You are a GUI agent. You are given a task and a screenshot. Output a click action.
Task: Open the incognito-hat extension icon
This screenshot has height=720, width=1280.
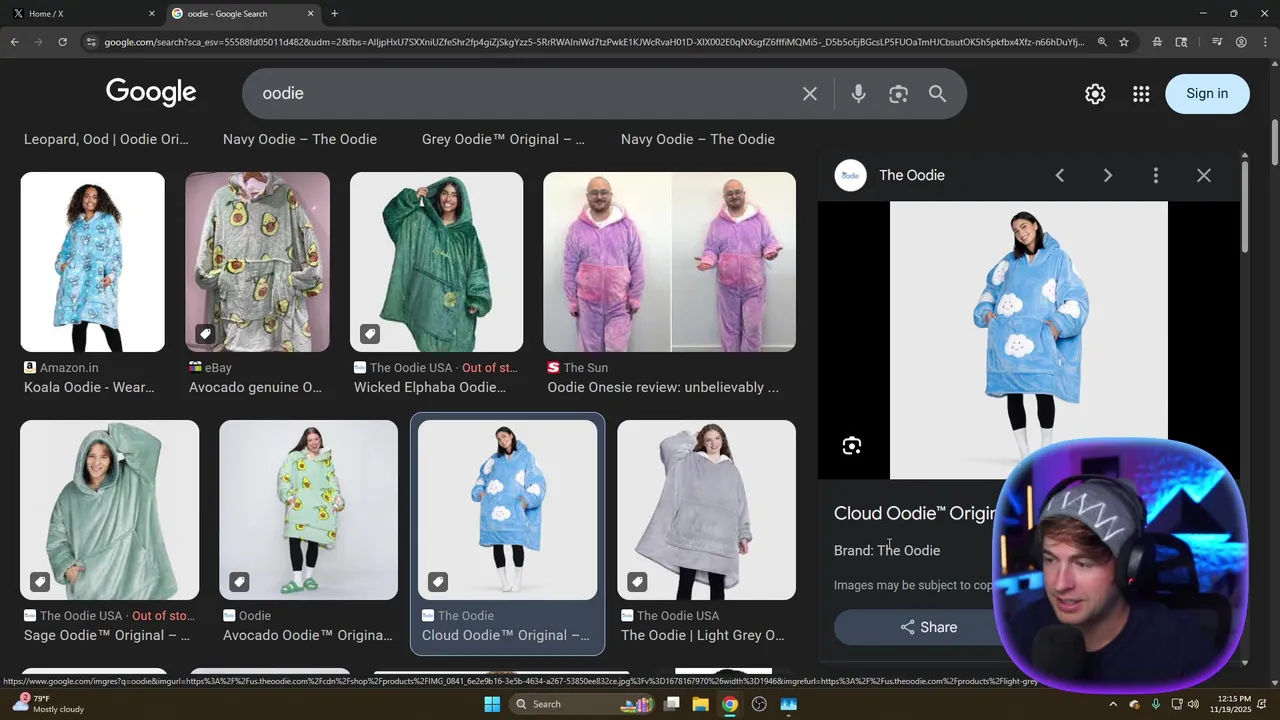[x=1157, y=42]
